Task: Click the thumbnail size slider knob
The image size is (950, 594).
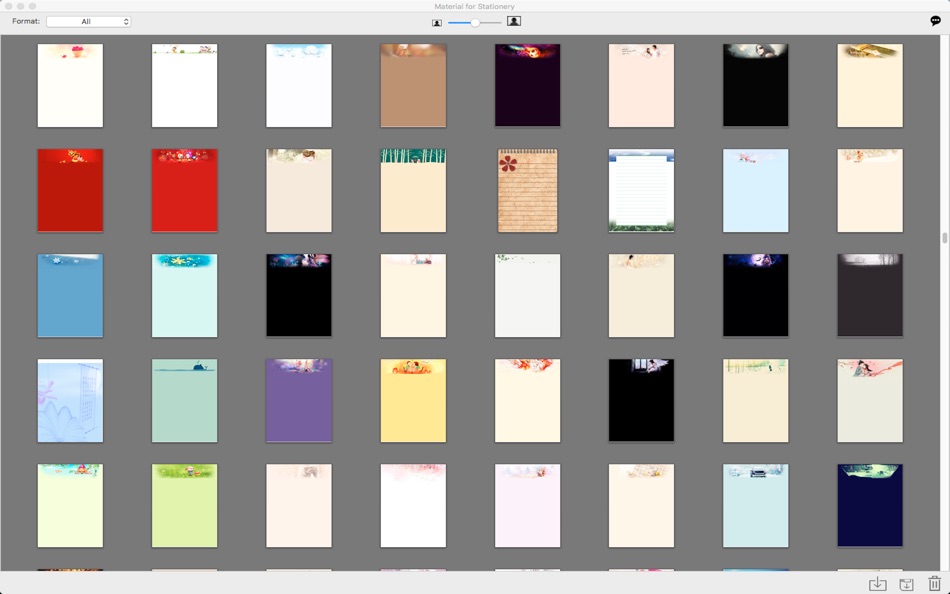Action: (475, 22)
